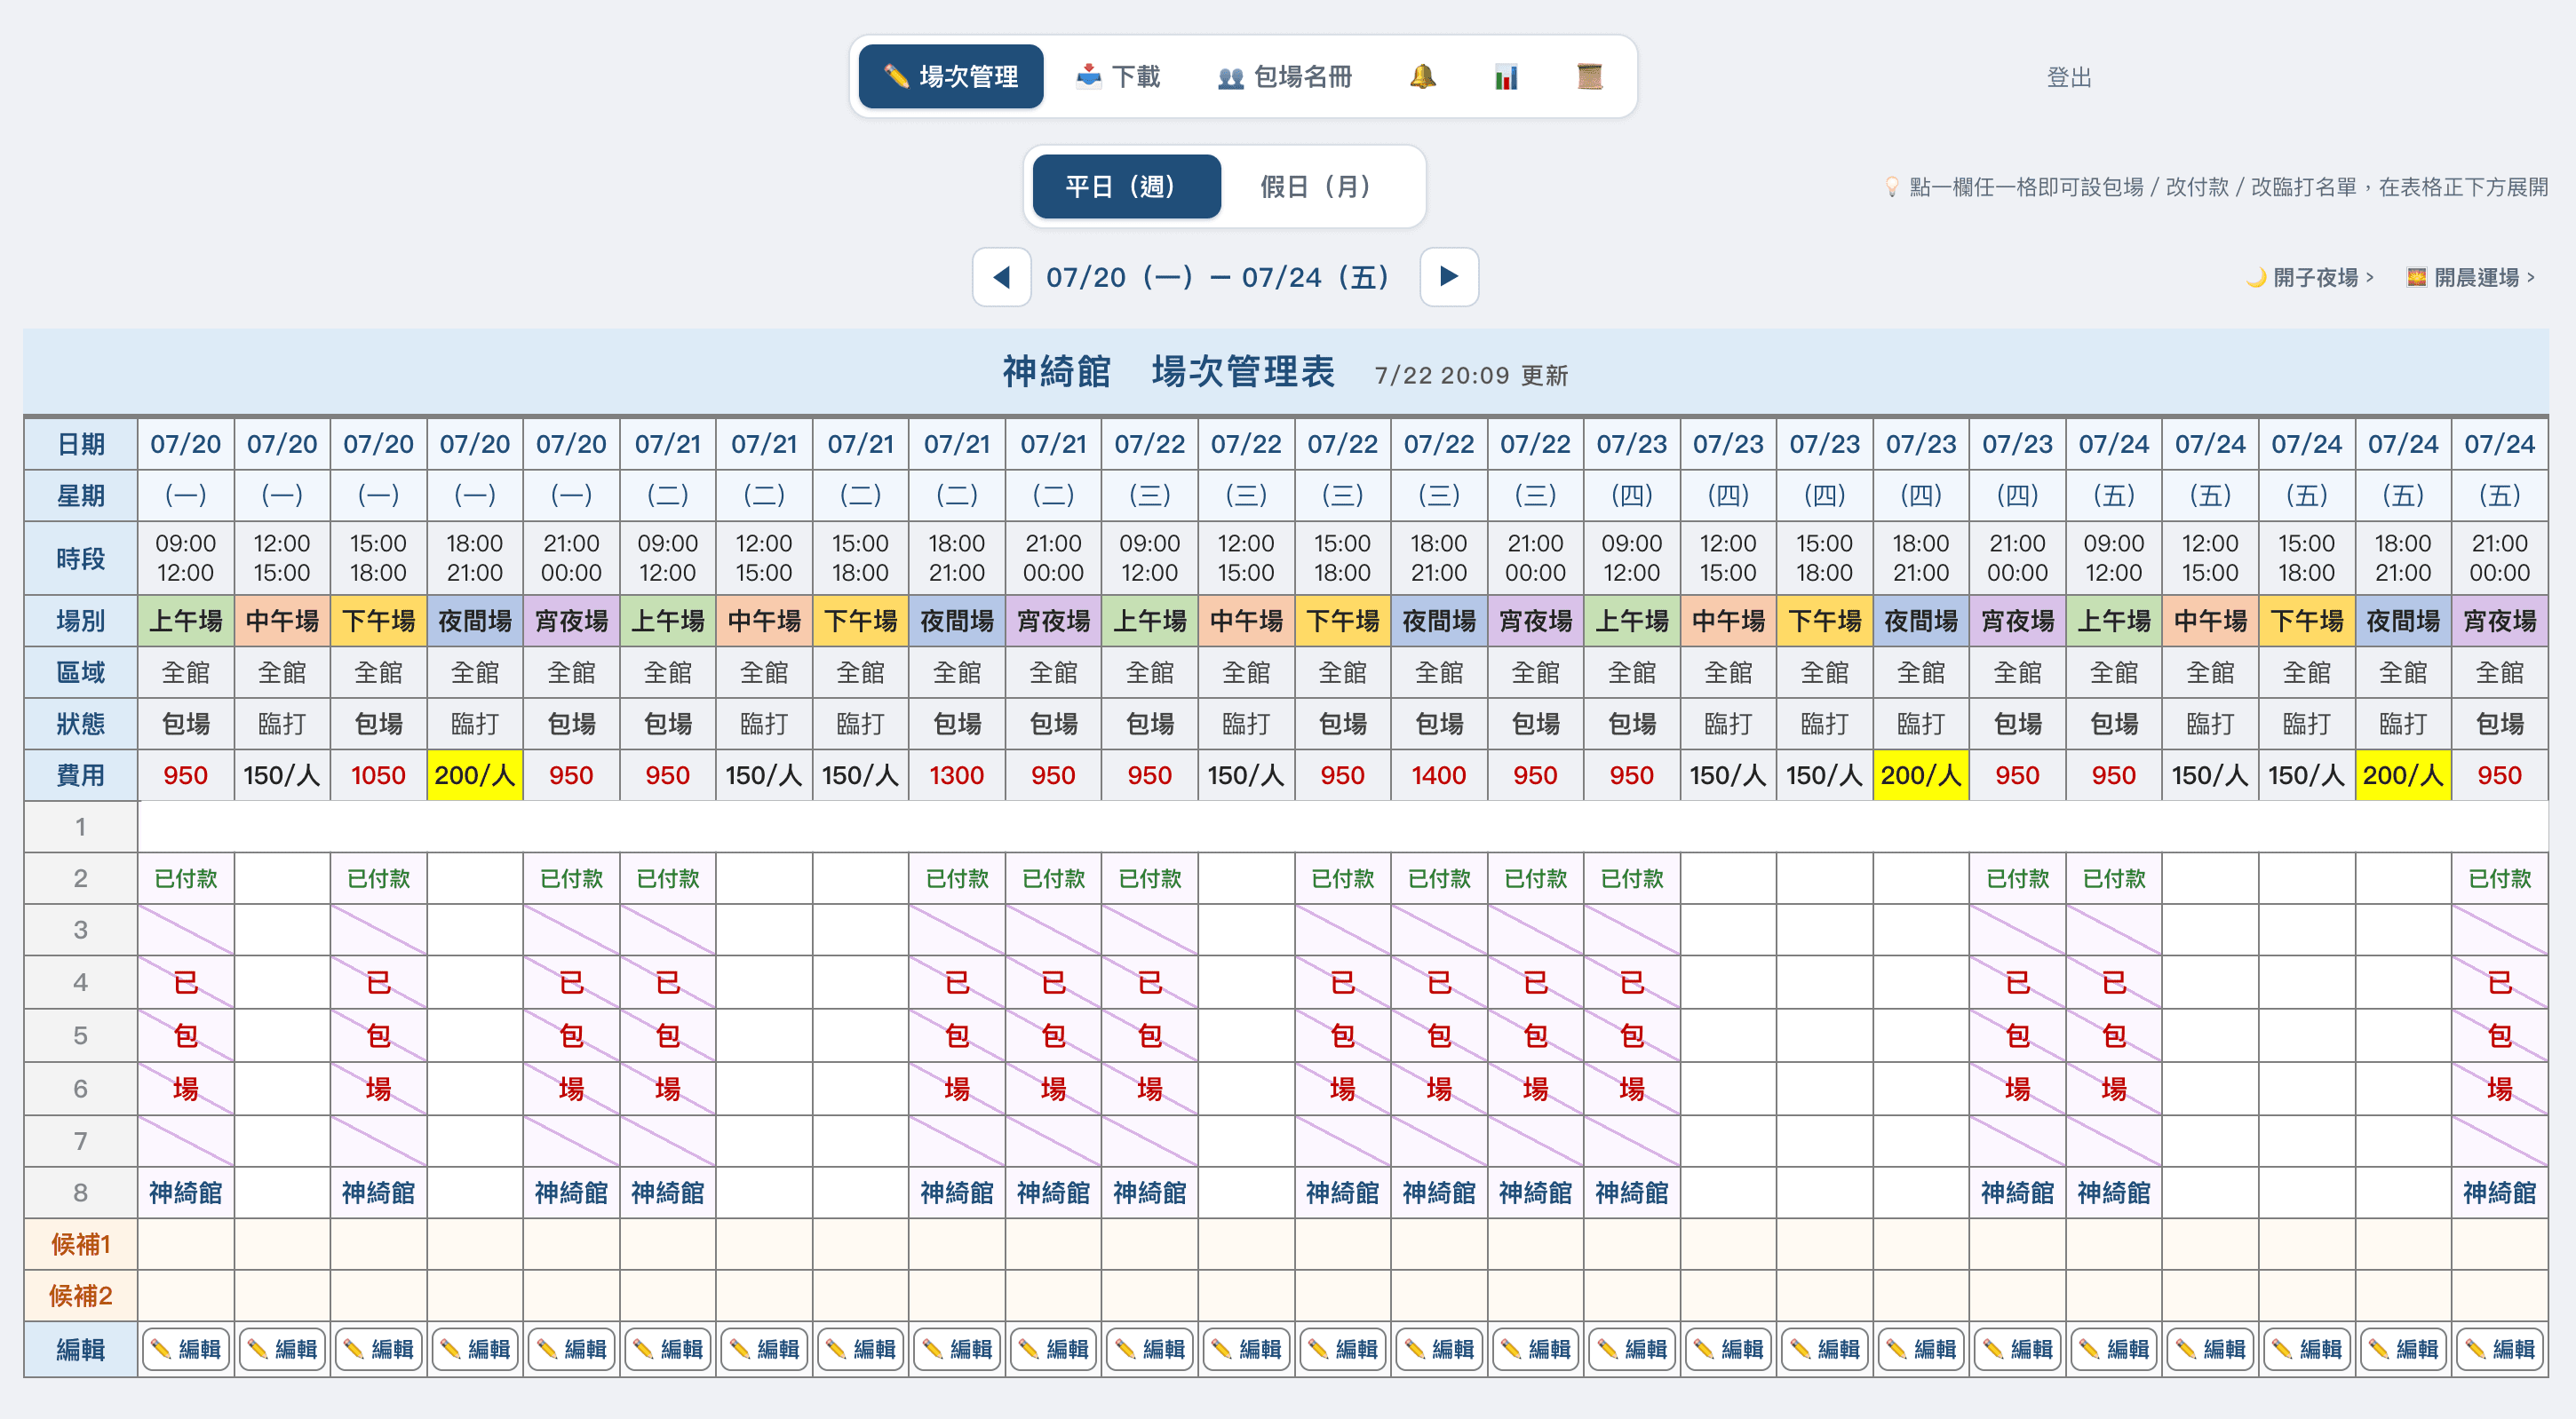Click 夜間場 header on 07/24
Image resolution: width=2576 pixels, height=1419 pixels.
(2403, 620)
